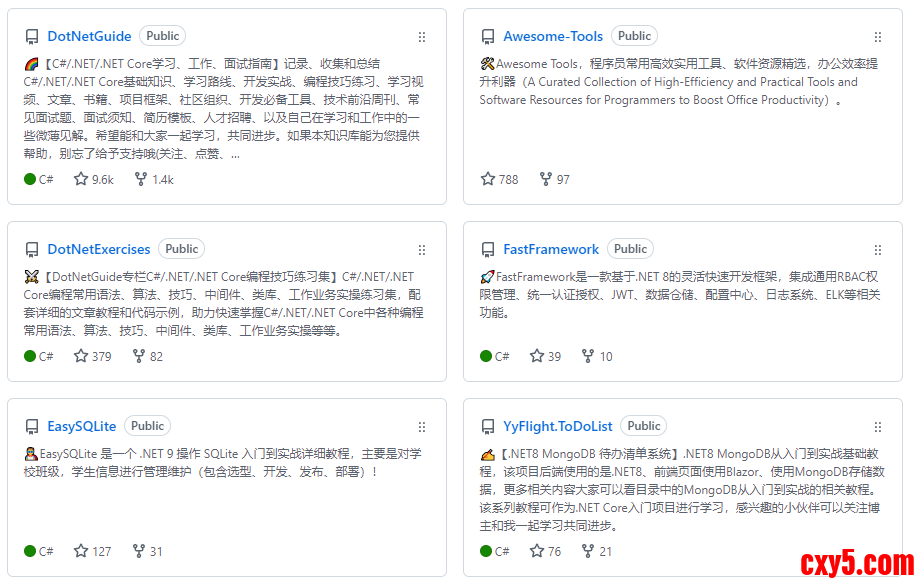Click the FastFramework description text
The height and width of the screenshot is (583, 919).
point(680,294)
